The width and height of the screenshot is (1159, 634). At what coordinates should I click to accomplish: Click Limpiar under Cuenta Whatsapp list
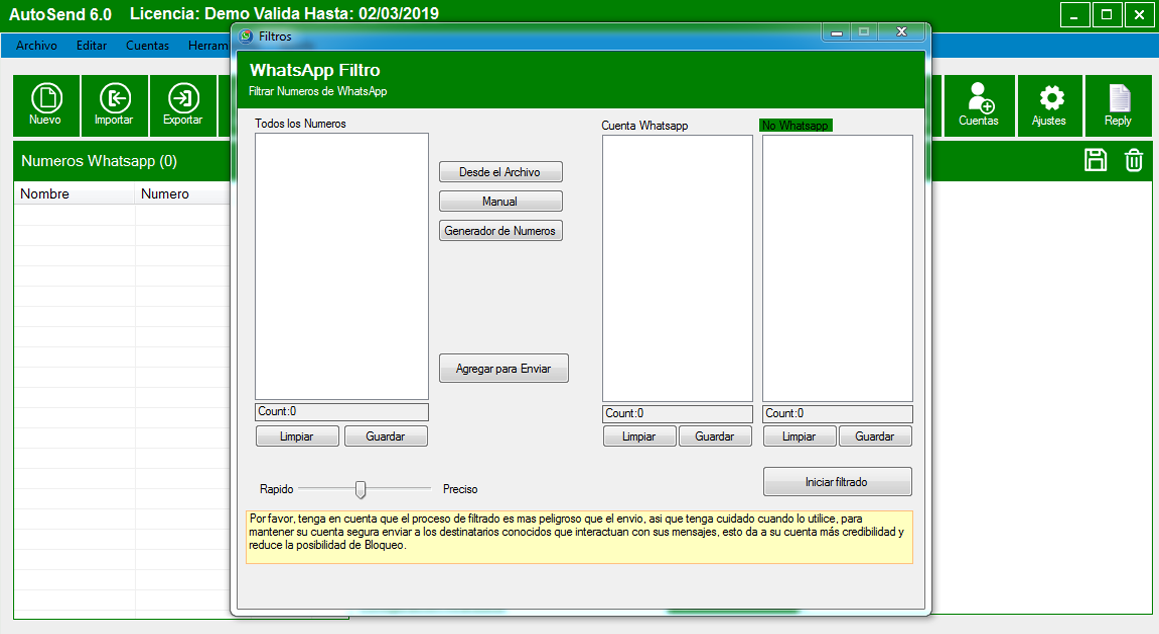tap(639, 437)
